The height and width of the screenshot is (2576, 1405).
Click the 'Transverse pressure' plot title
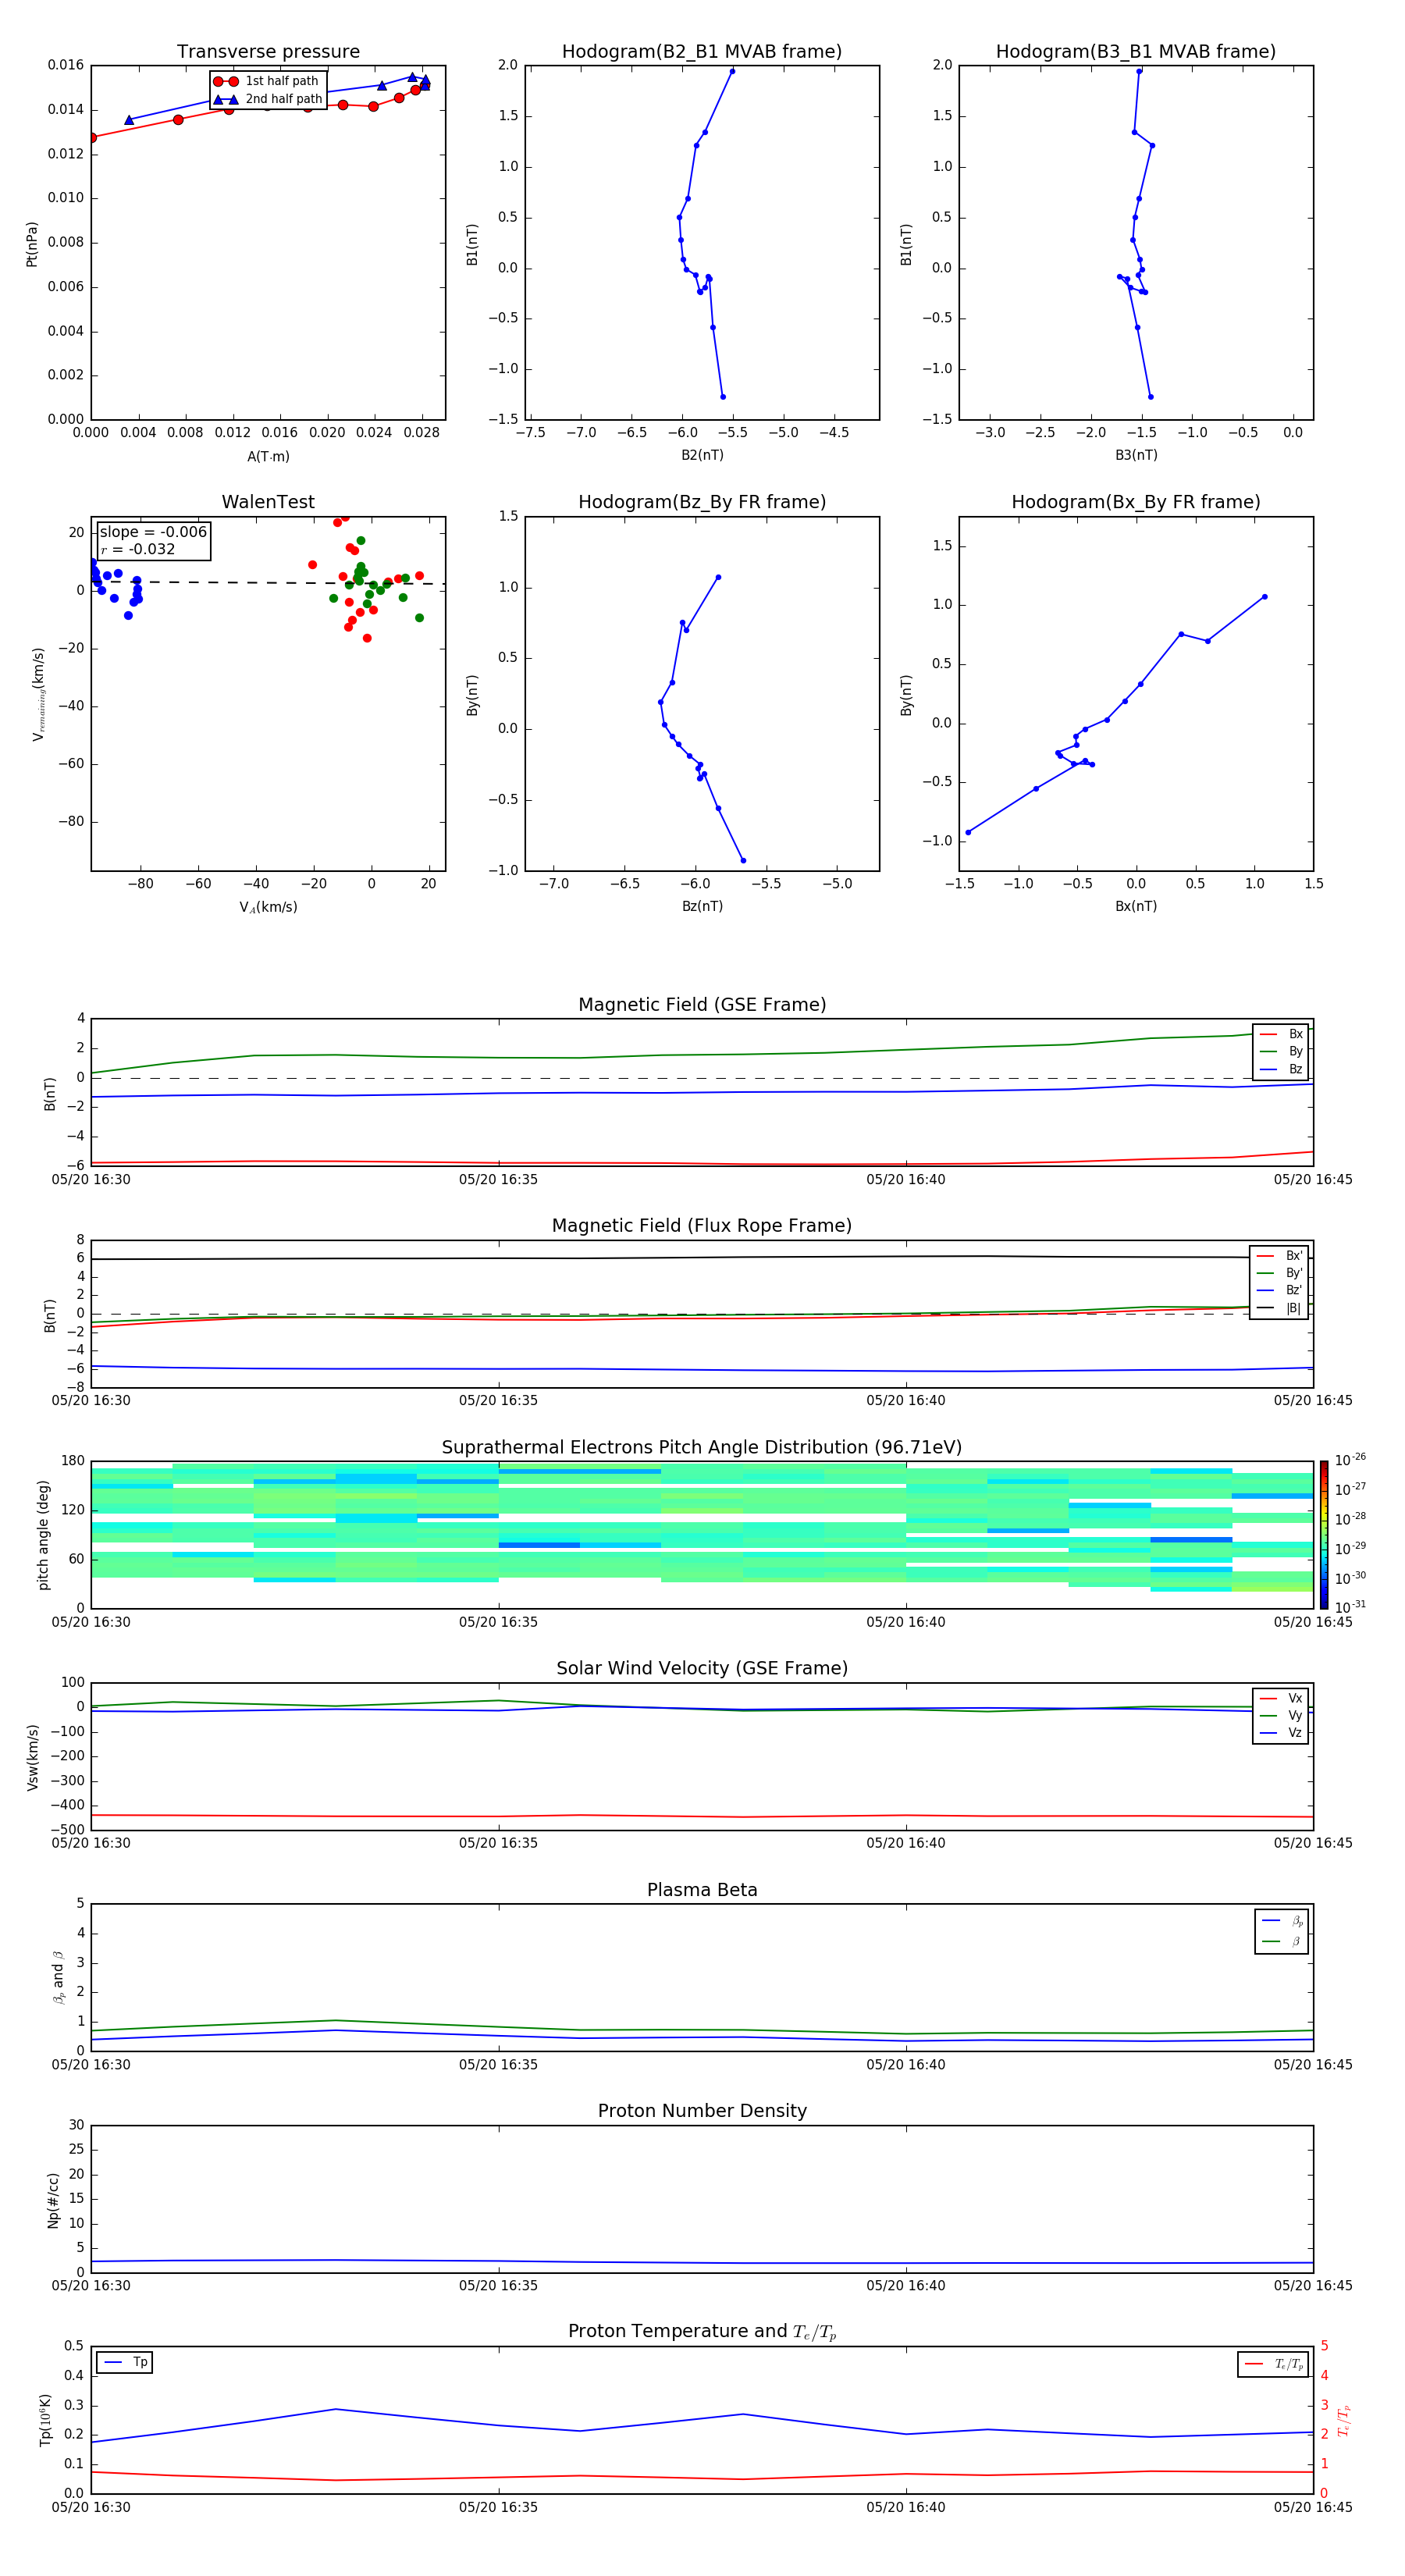click(268, 52)
